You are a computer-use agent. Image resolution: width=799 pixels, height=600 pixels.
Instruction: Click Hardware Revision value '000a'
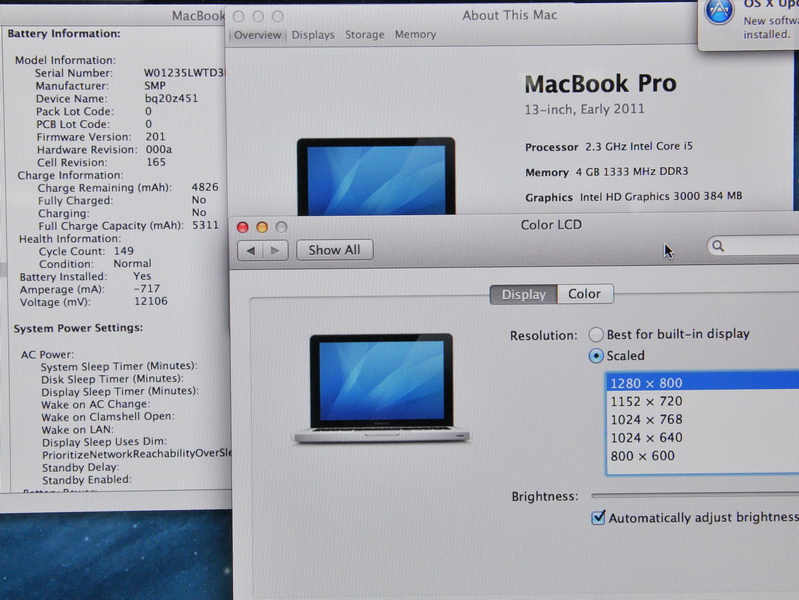tap(158, 149)
